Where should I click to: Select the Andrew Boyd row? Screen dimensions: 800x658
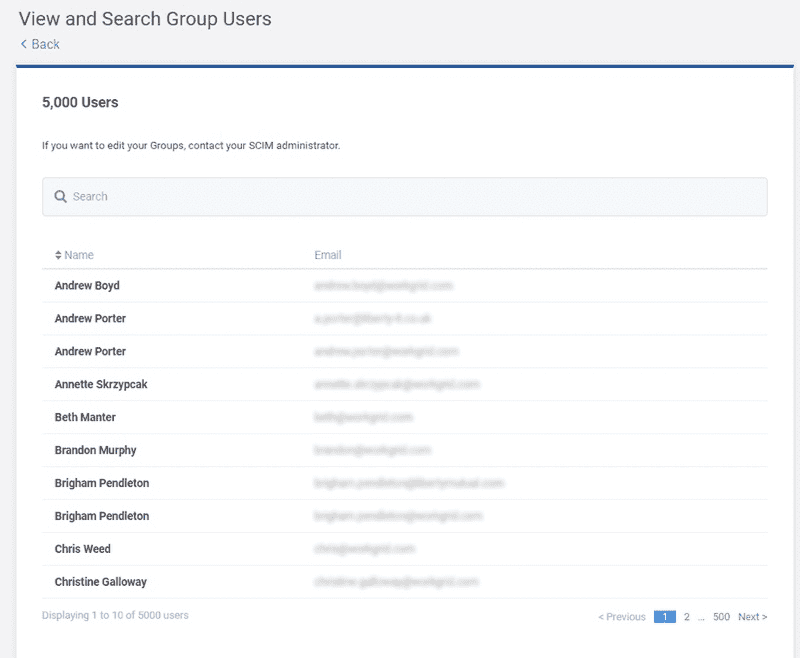coord(405,286)
